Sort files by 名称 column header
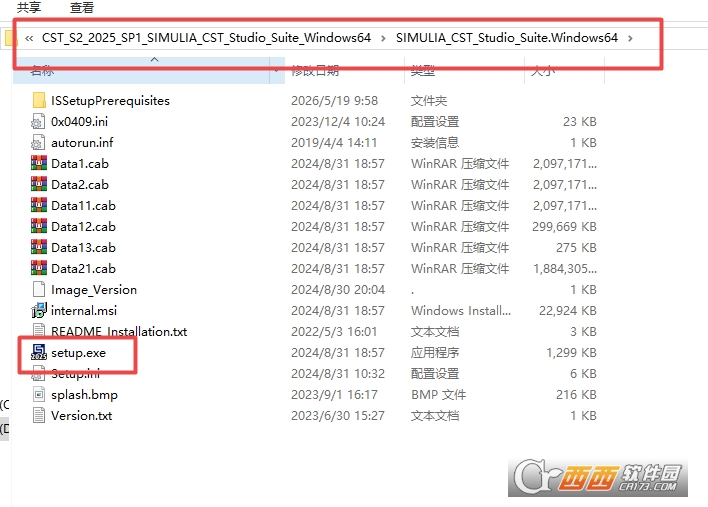Viewport: 708px width, 507px height. [141, 70]
